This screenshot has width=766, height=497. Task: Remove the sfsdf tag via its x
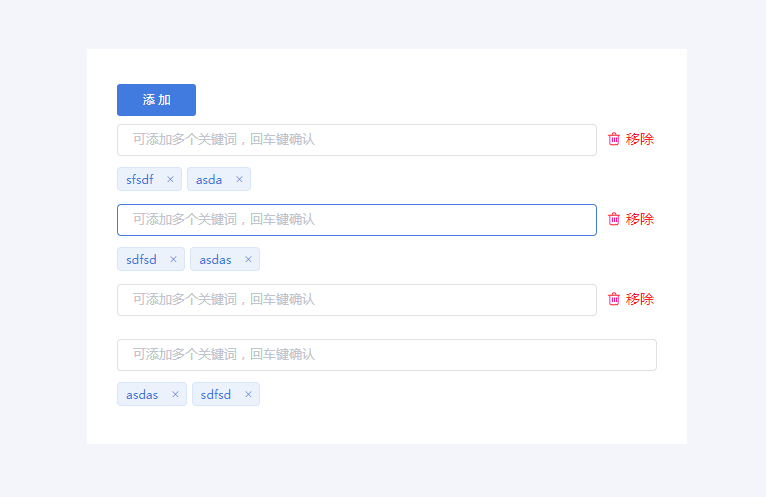(170, 179)
